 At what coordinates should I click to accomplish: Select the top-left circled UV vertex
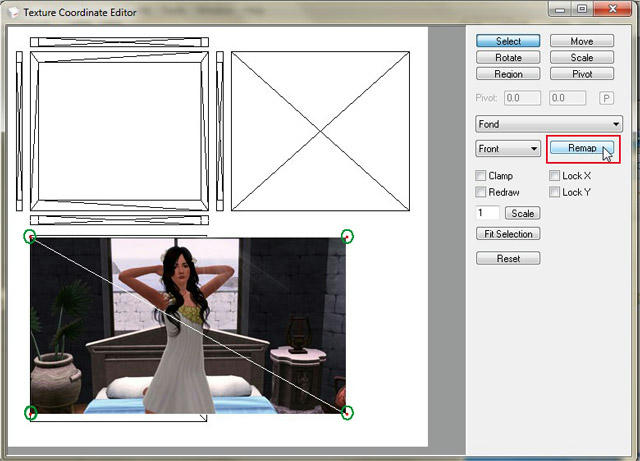click(30, 236)
